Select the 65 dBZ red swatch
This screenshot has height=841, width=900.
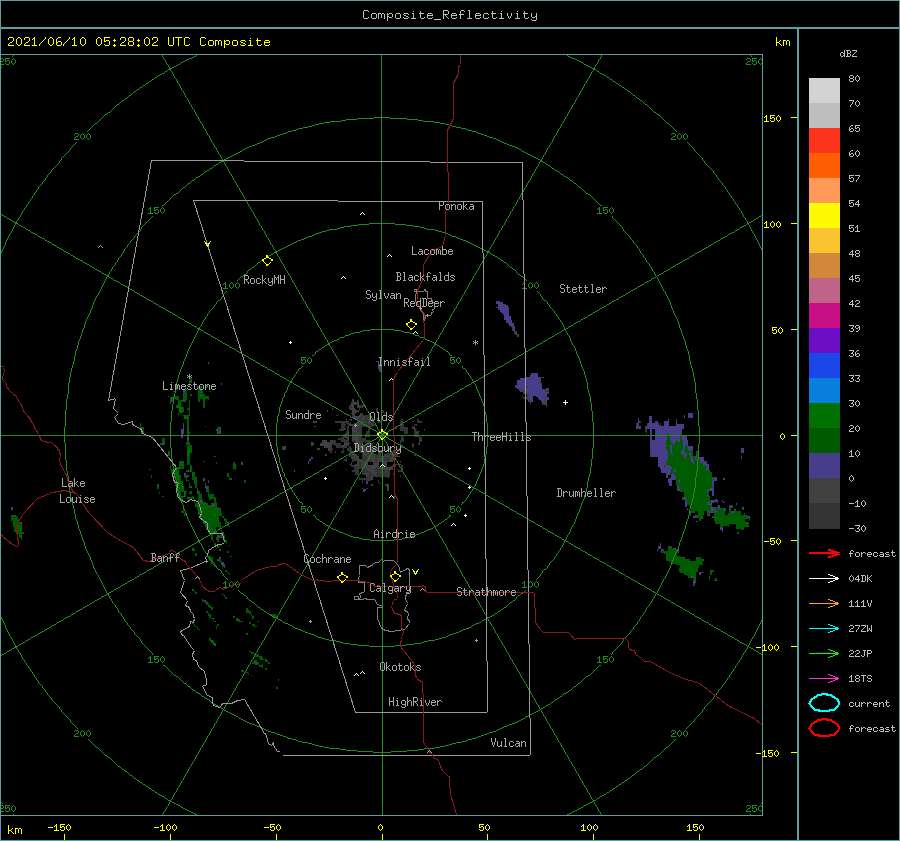click(x=824, y=141)
